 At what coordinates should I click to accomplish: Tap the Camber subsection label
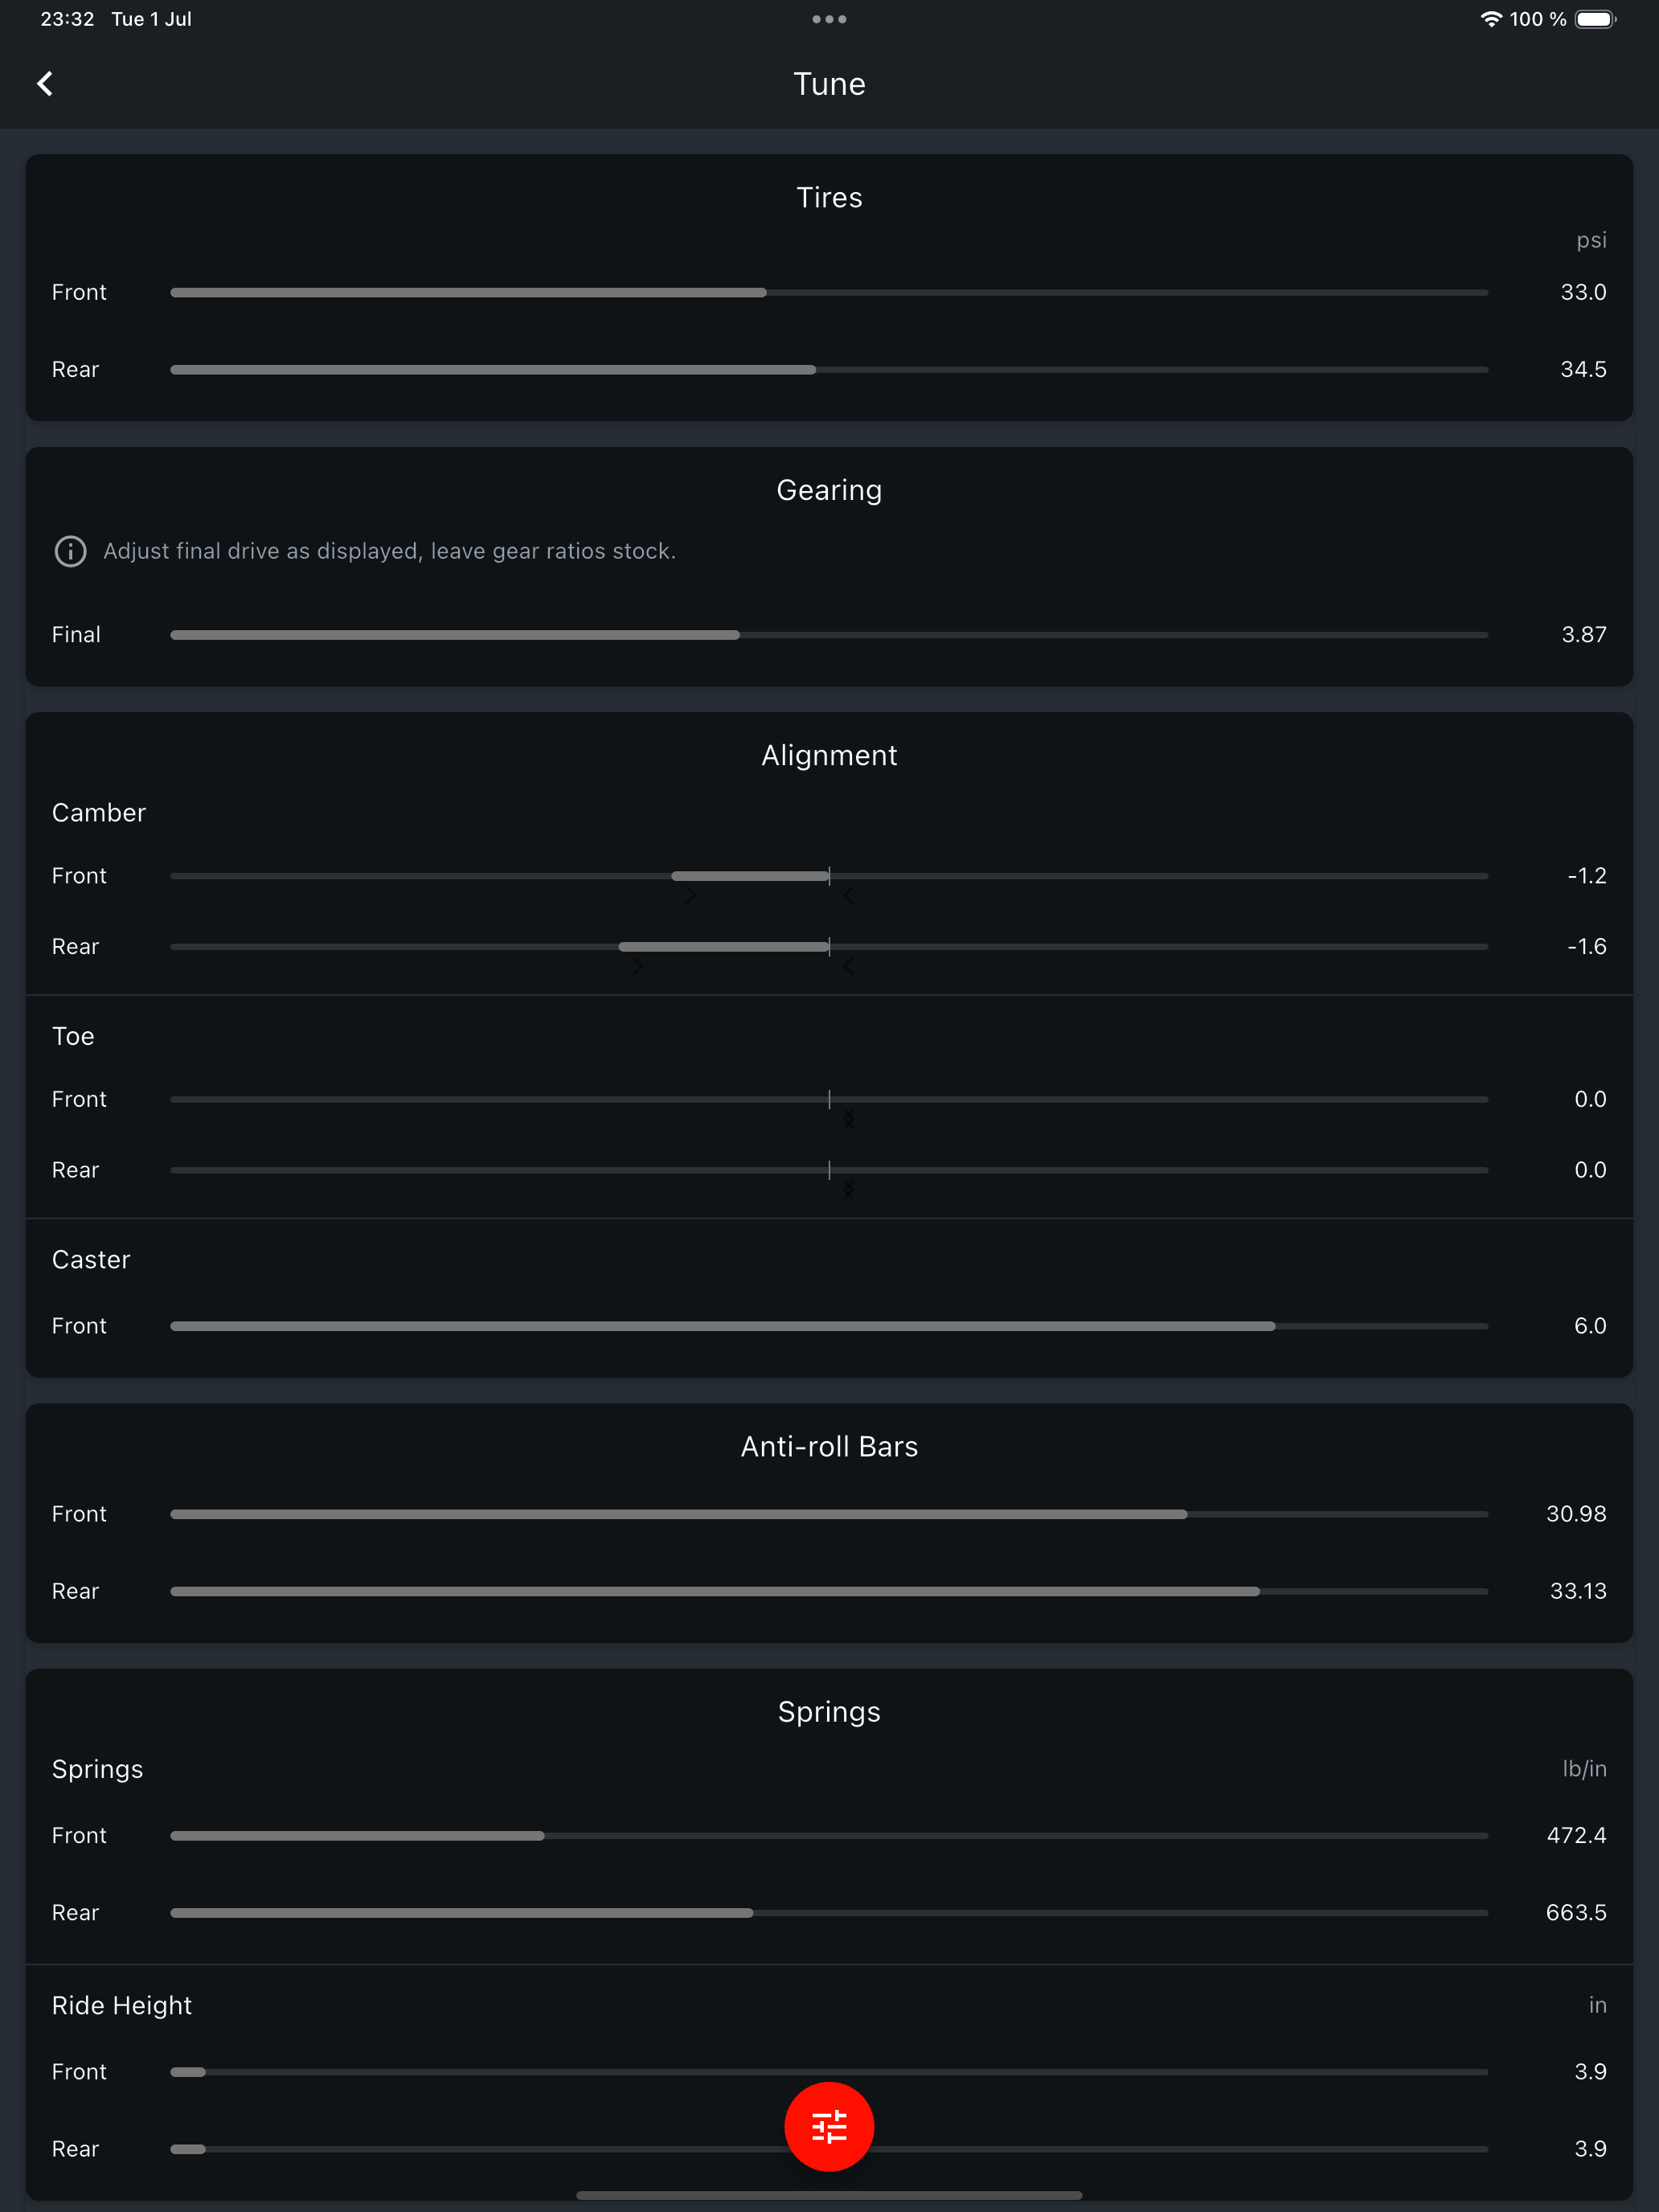(99, 813)
